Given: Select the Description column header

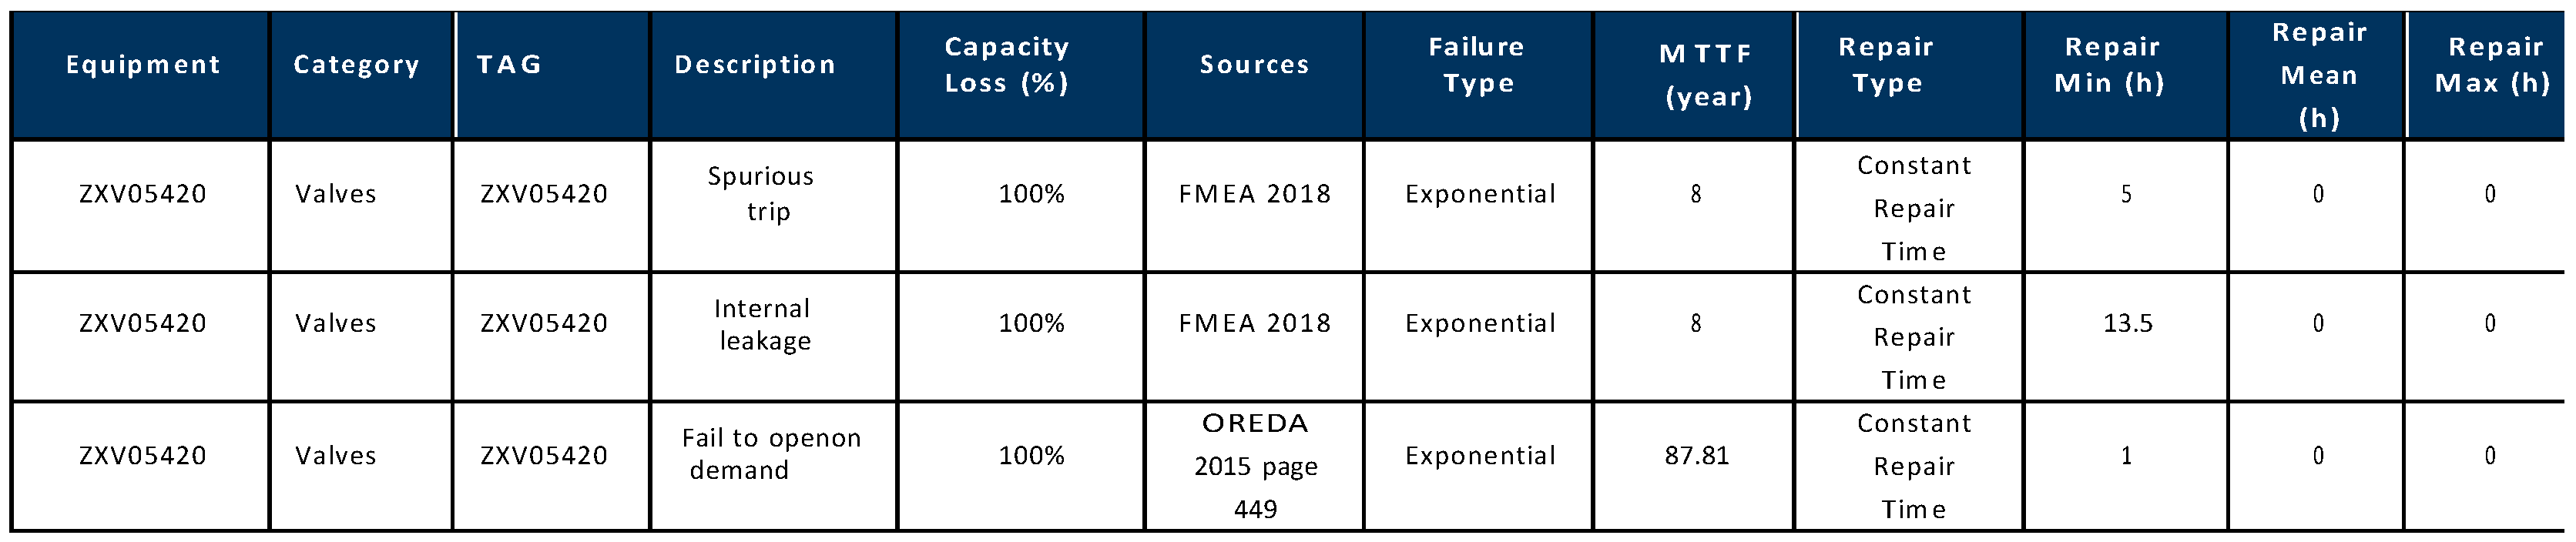Looking at the screenshot, I should point(755,65).
